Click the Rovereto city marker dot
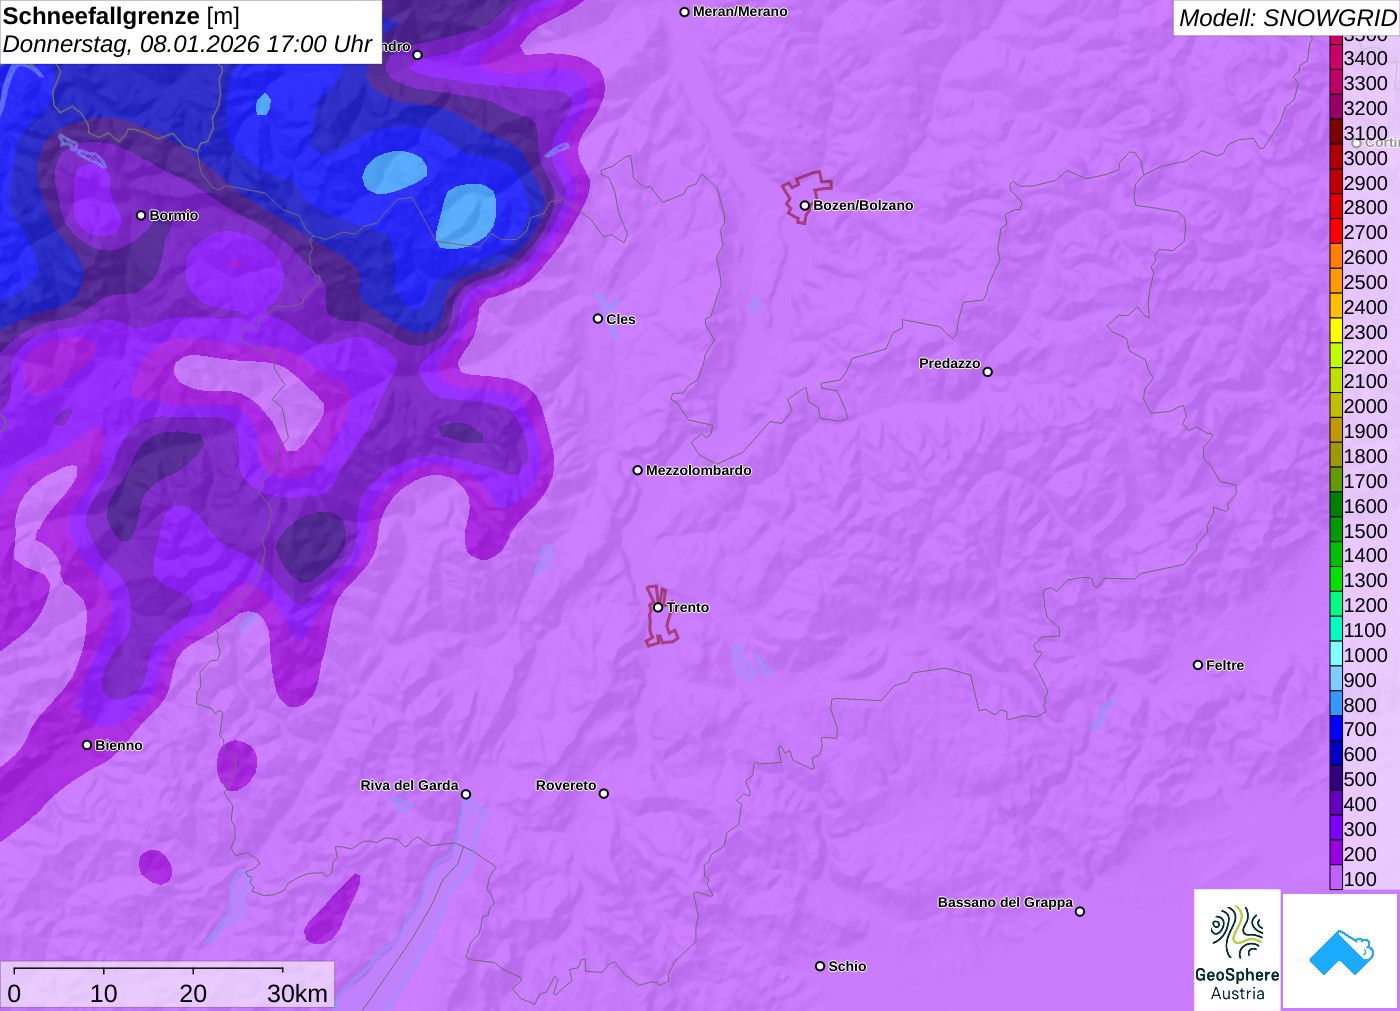Image resolution: width=1400 pixels, height=1011 pixels. point(604,794)
